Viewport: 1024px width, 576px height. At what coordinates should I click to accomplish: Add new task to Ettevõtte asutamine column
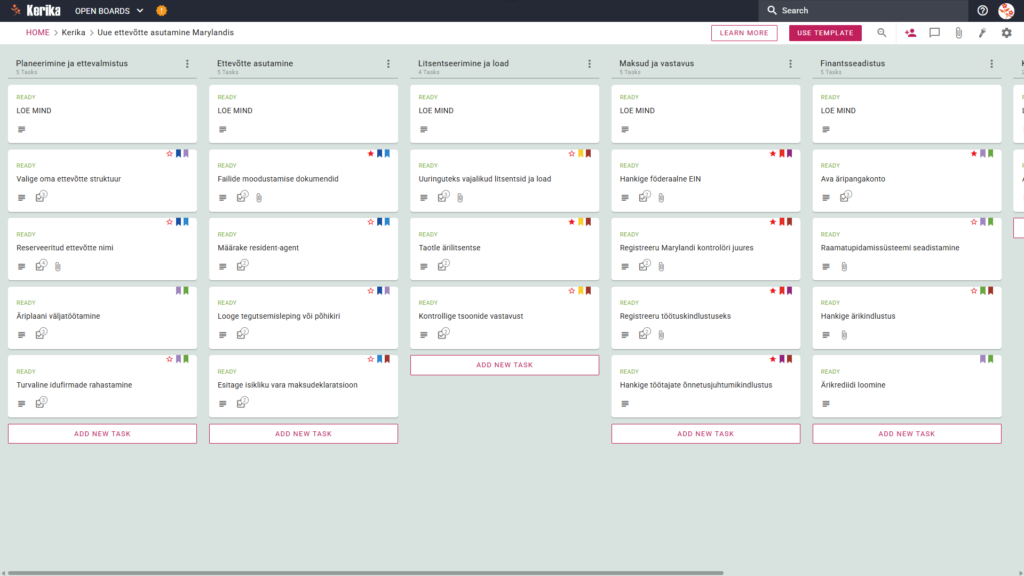click(x=304, y=434)
